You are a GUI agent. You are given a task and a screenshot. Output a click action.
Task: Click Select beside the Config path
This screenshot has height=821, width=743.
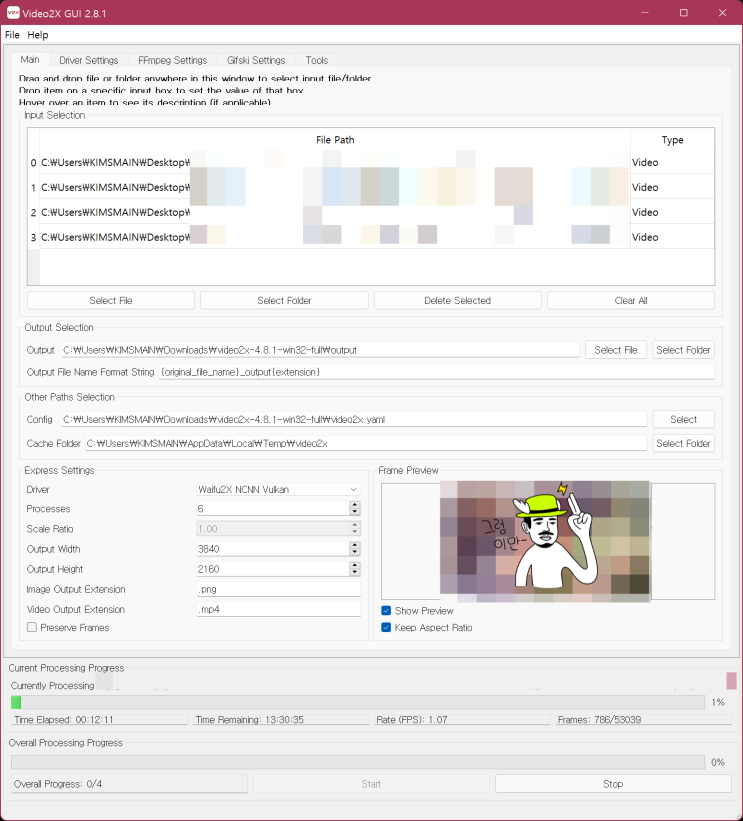(x=683, y=419)
